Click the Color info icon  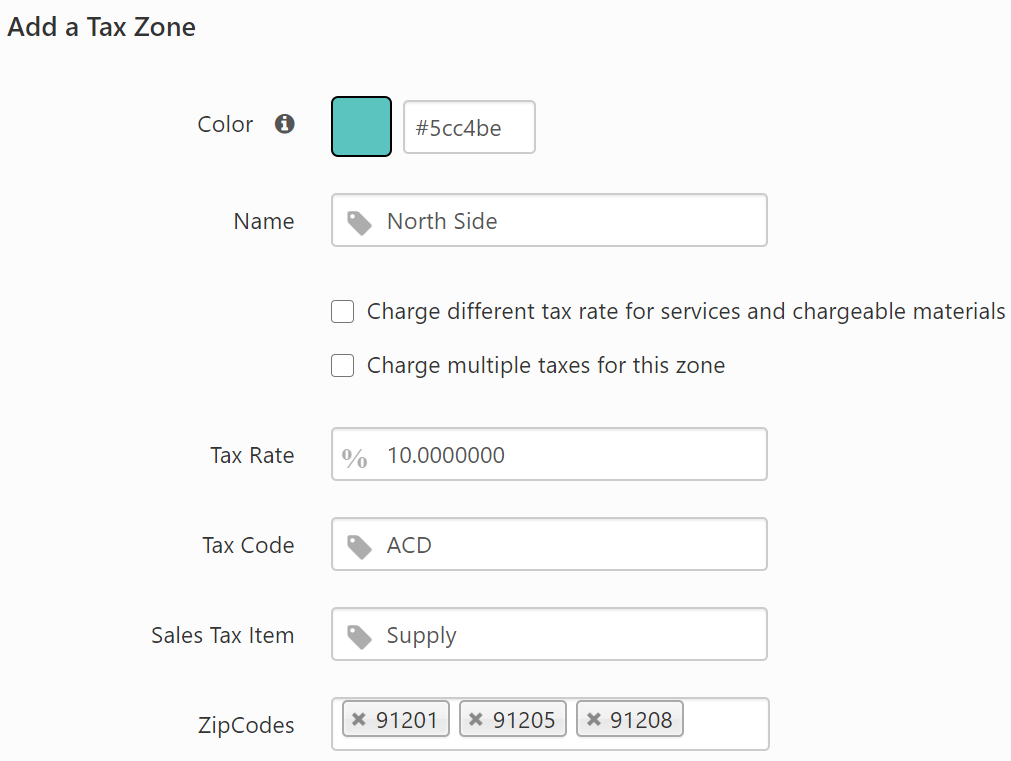coord(285,124)
